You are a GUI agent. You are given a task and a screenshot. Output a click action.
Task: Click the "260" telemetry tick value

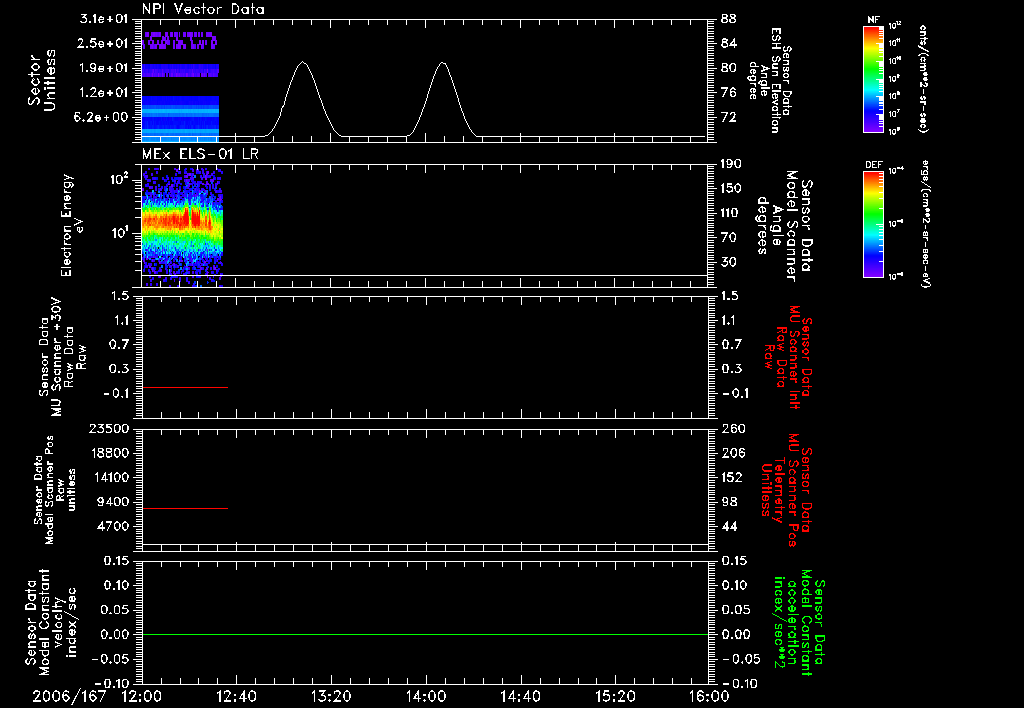[732, 428]
